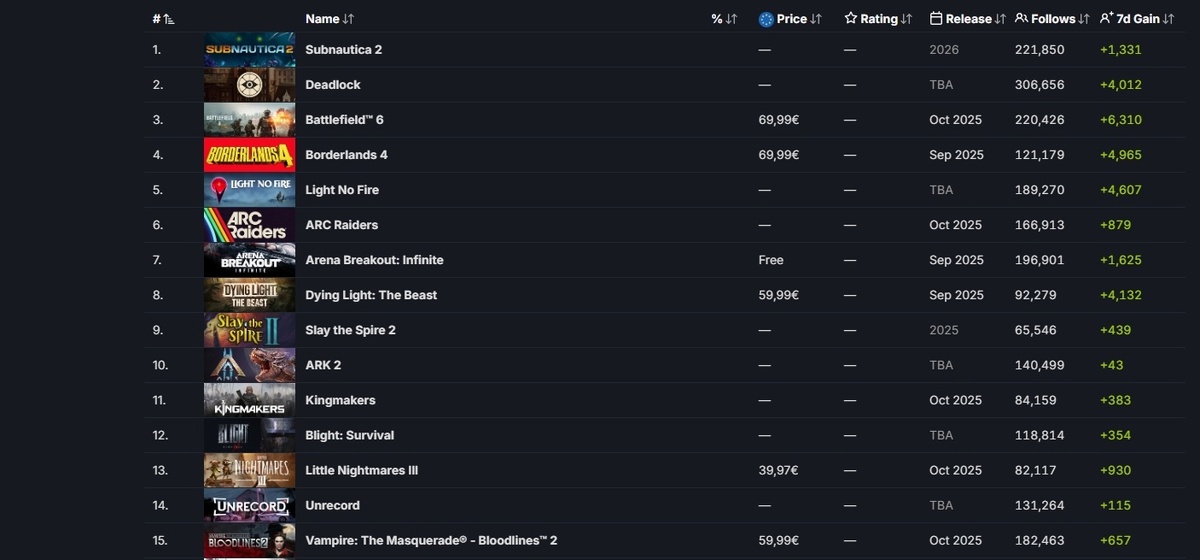The width and height of the screenshot is (1200, 560).
Task: Click ARK 2 weekly gain +43
Action: 1112,365
